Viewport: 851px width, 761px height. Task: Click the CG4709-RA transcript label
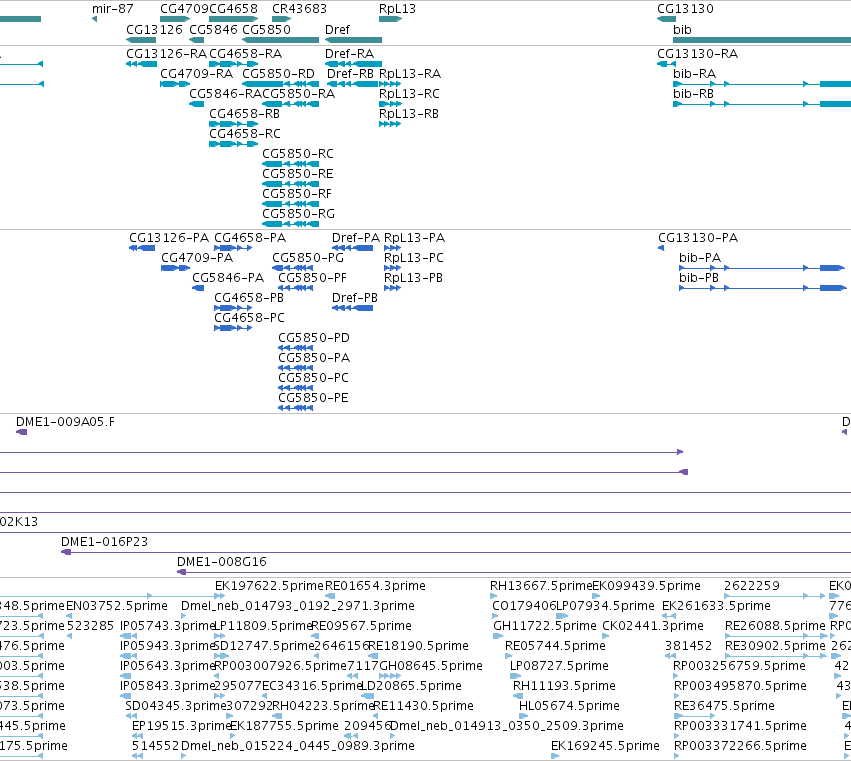(196, 74)
